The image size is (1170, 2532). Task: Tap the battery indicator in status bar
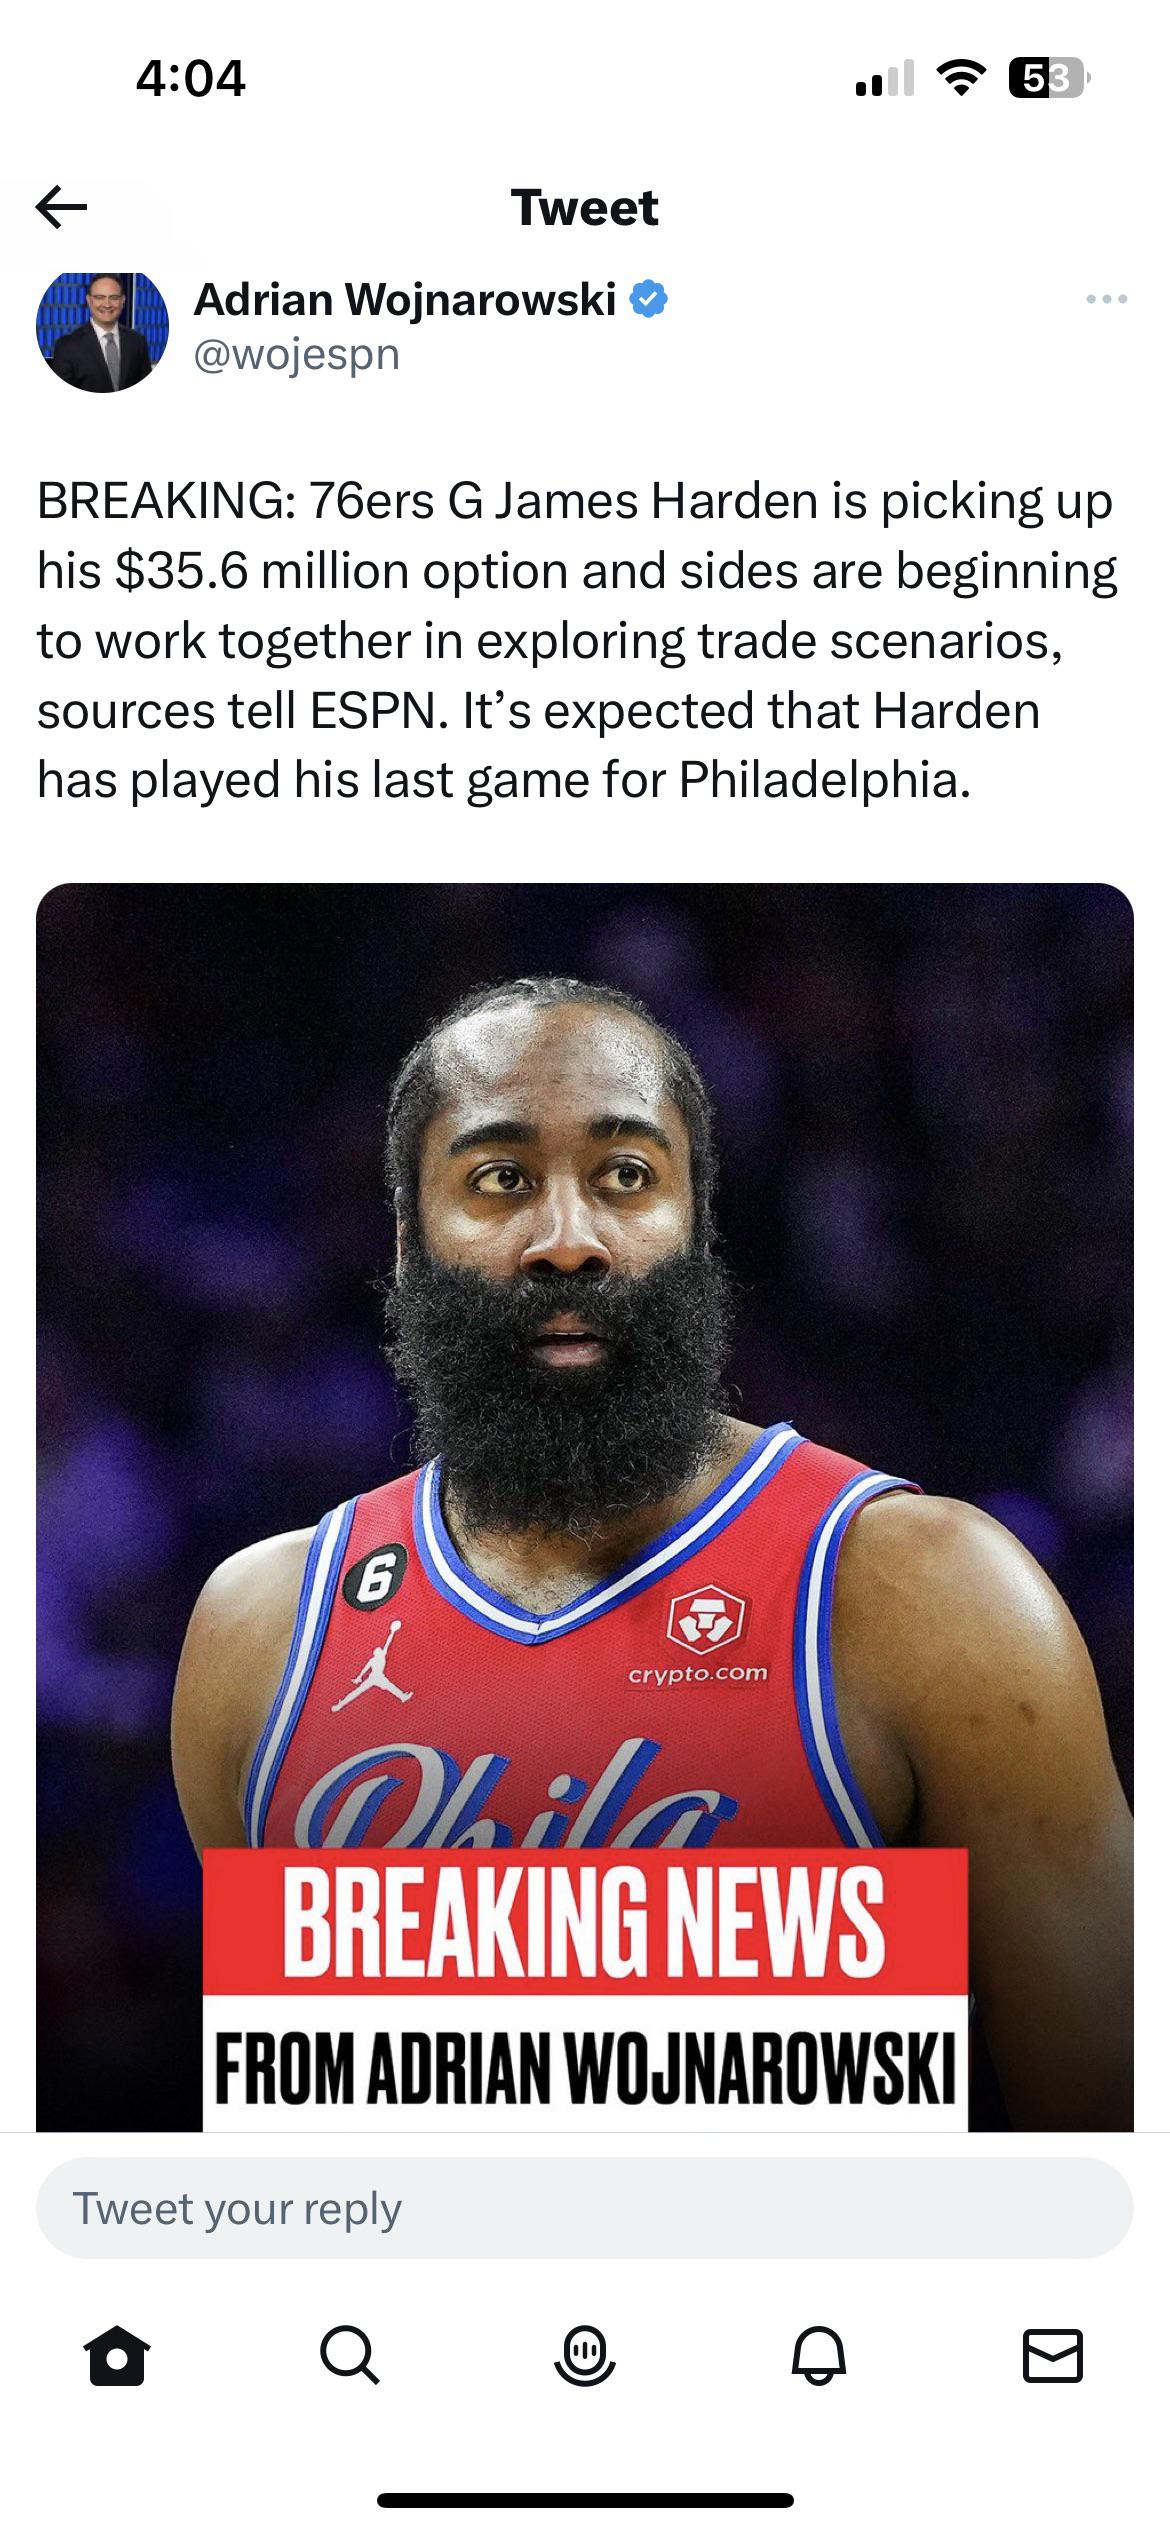point(1049,78)
